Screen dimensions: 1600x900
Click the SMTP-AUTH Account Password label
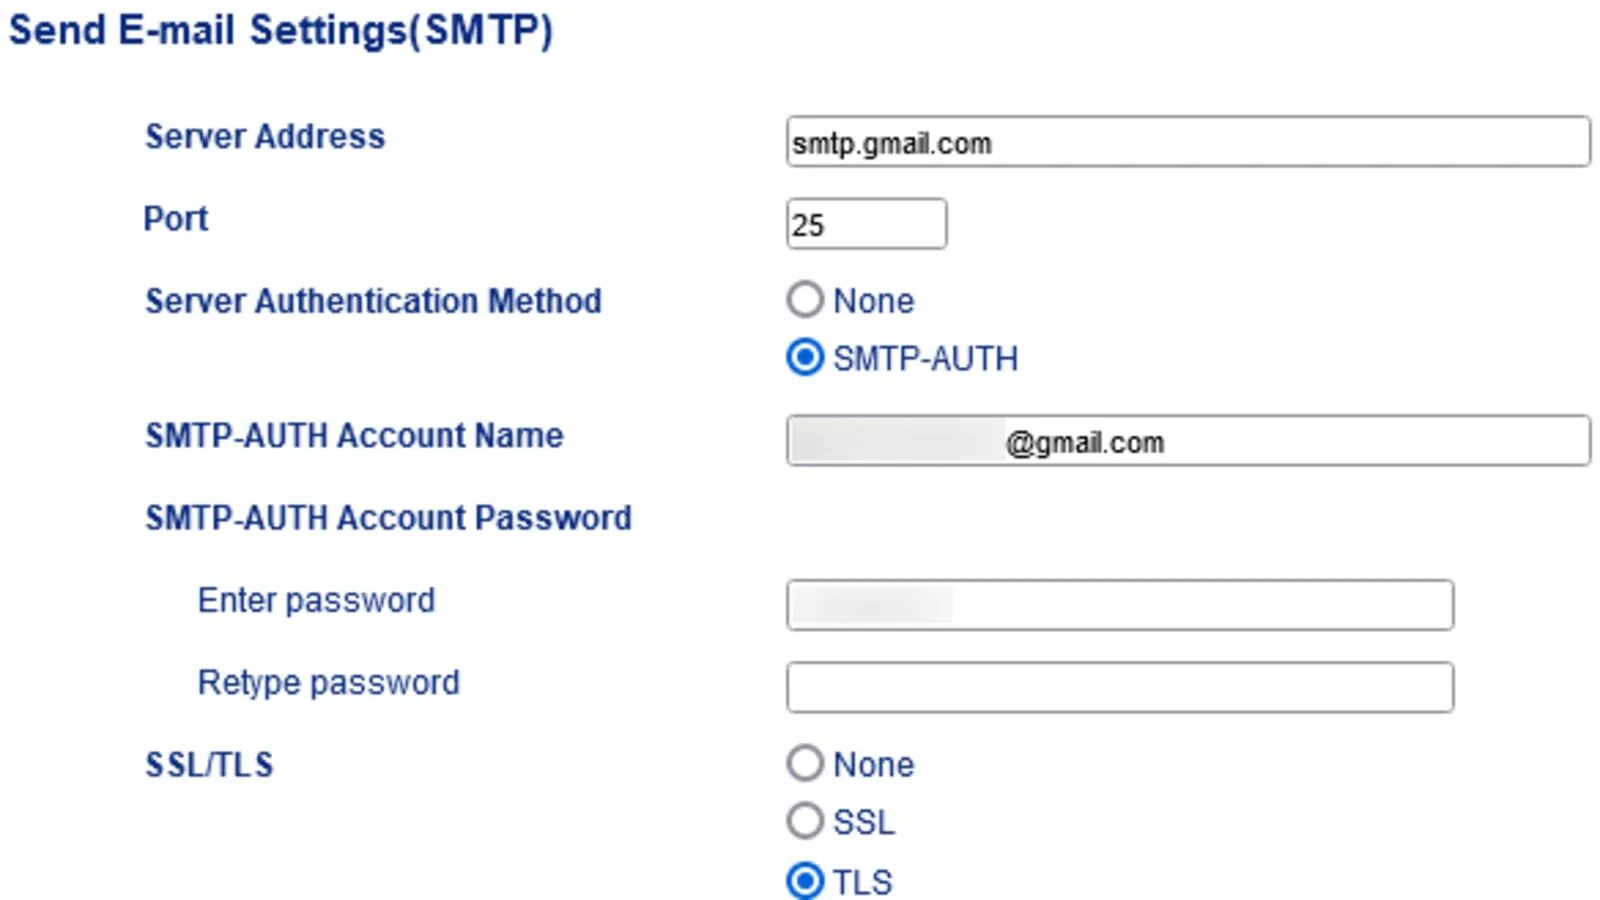(388, 517)
